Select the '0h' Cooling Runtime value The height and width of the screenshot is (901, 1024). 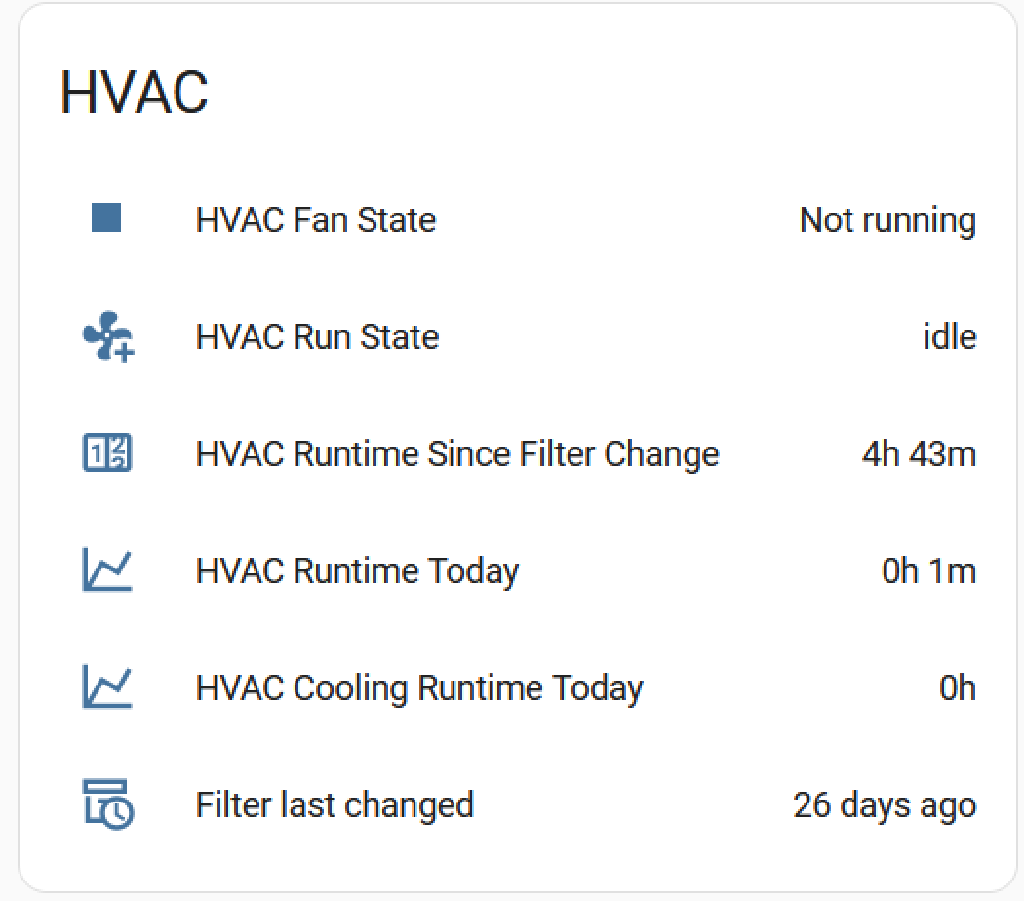point(959,687)
